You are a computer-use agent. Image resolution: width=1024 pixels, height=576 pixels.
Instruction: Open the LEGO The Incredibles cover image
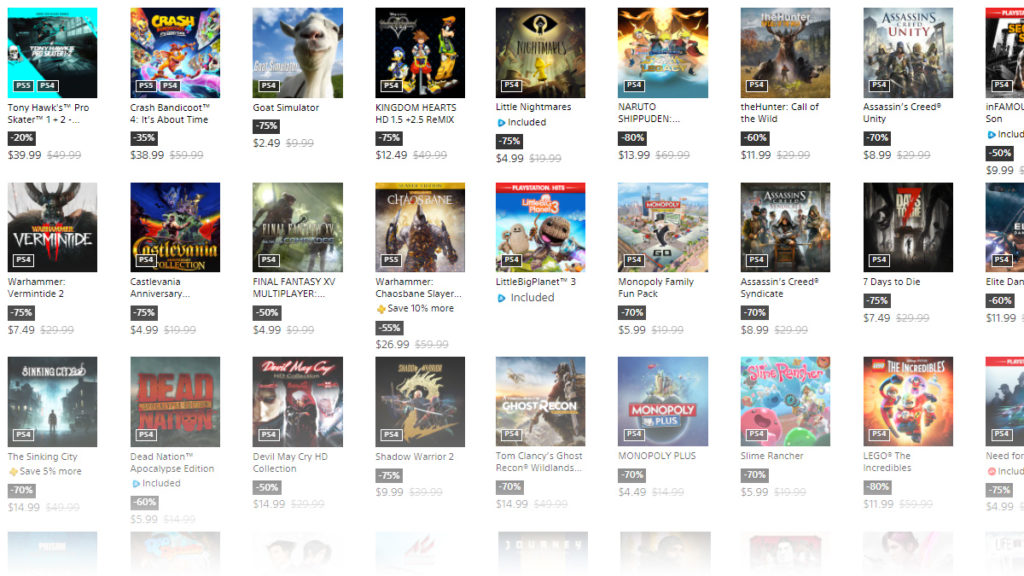[x=908, y=402]
